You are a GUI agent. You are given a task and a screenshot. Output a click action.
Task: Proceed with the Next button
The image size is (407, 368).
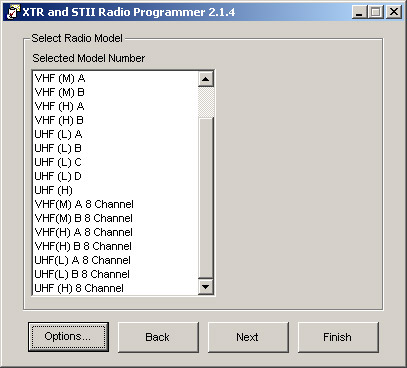tap(248, 337)
